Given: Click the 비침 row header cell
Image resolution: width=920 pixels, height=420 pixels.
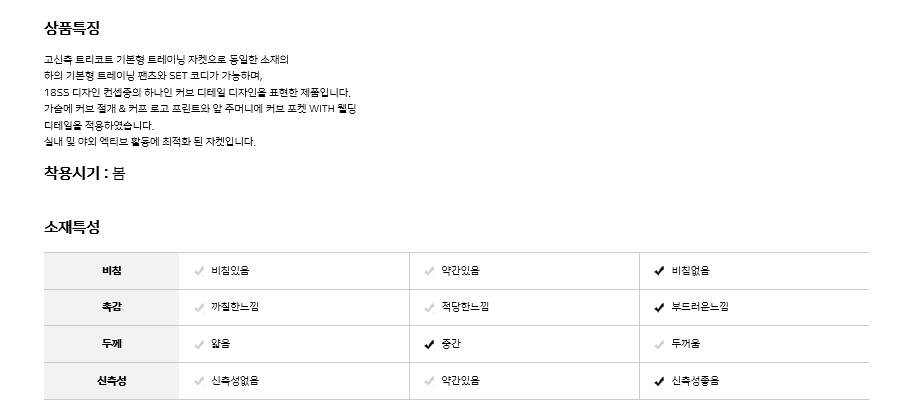Looking at the screenshot, I should click(111, 271).
